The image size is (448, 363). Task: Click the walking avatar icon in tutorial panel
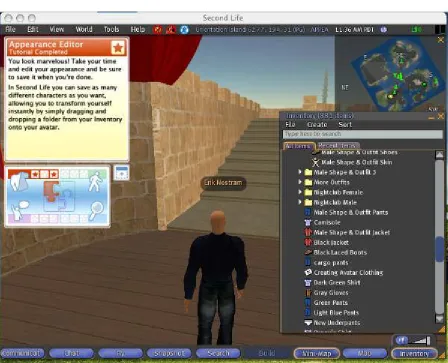[x=96, y=181]
